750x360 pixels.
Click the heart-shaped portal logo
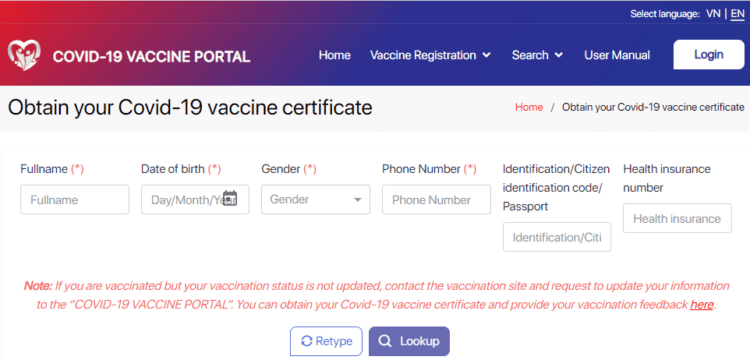pos(24,55)
